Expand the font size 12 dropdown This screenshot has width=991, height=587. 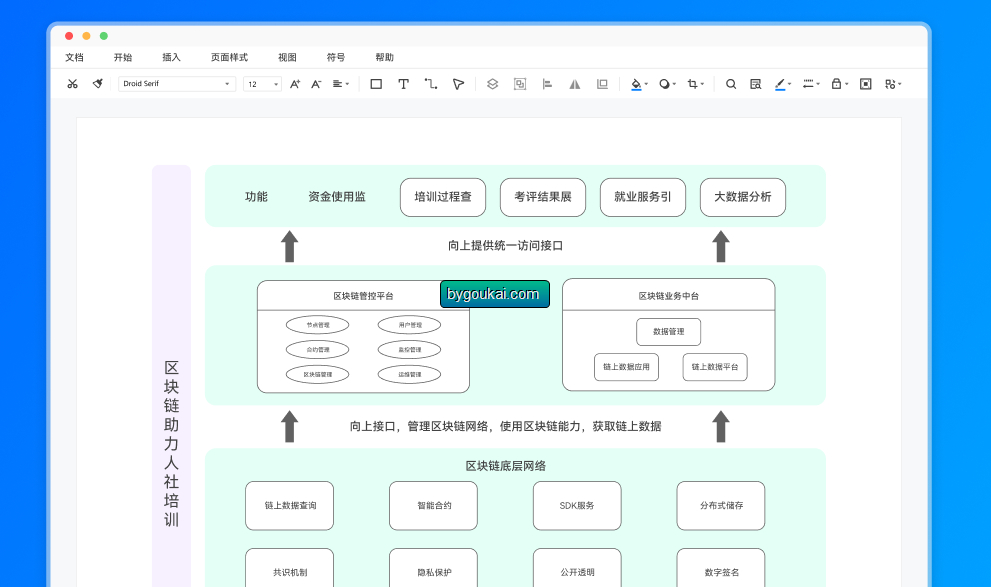tap(262, 84)
